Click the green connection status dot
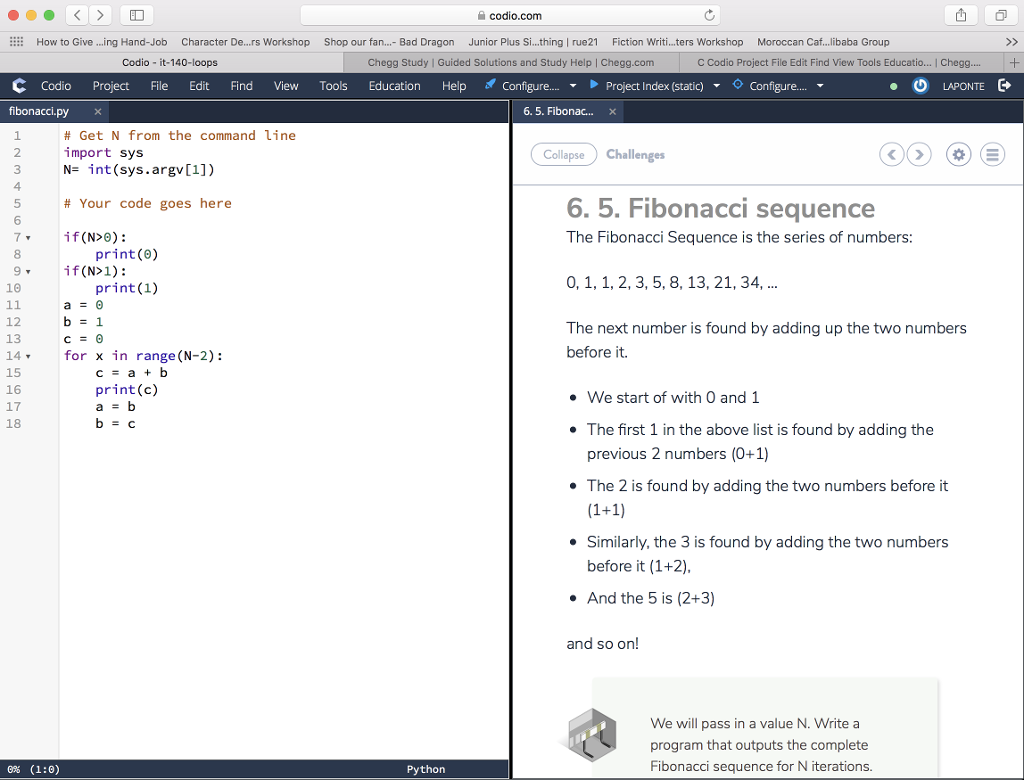The image size is (1024, 780). coord(893,86)
